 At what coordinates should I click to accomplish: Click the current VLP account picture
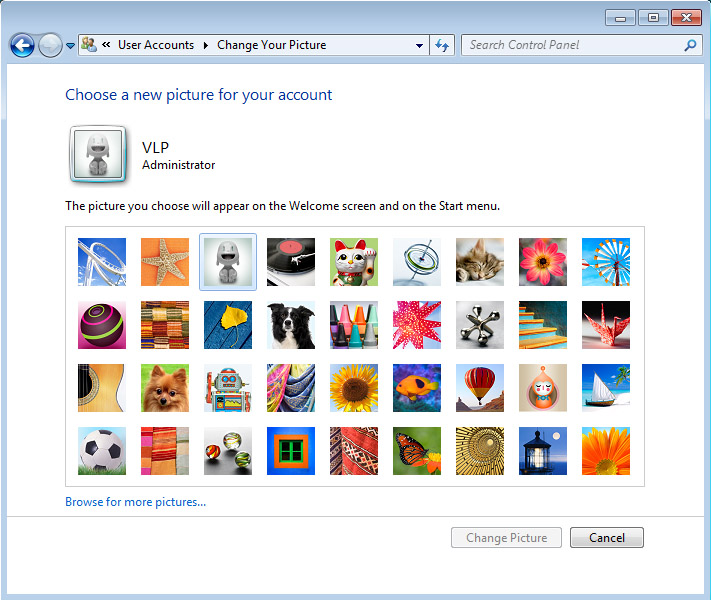[98, 154]
